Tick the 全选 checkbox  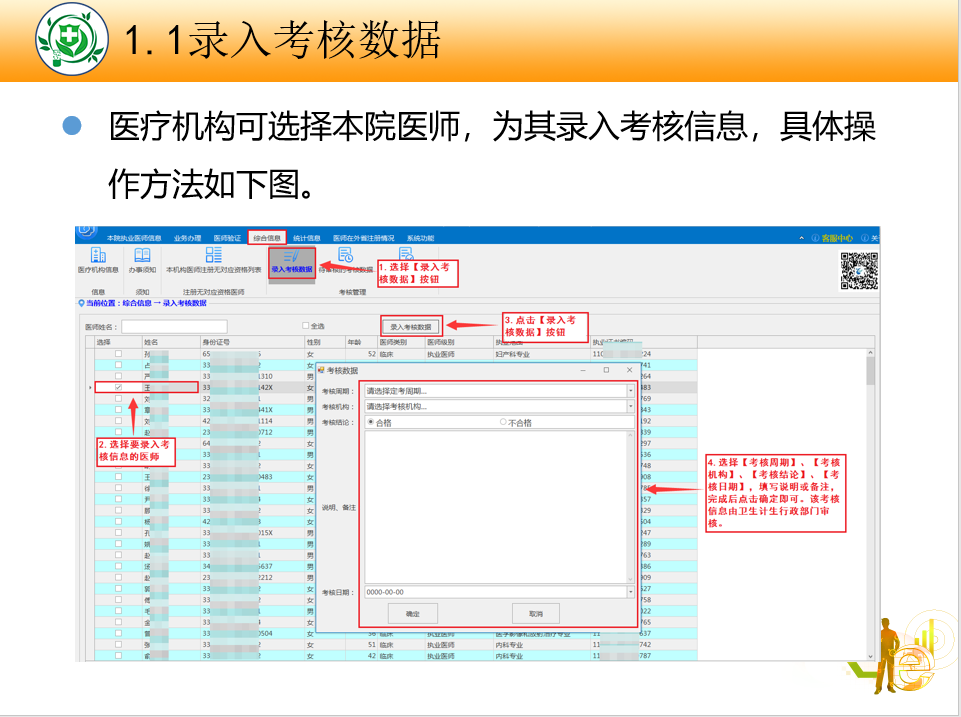pos(307,326)
